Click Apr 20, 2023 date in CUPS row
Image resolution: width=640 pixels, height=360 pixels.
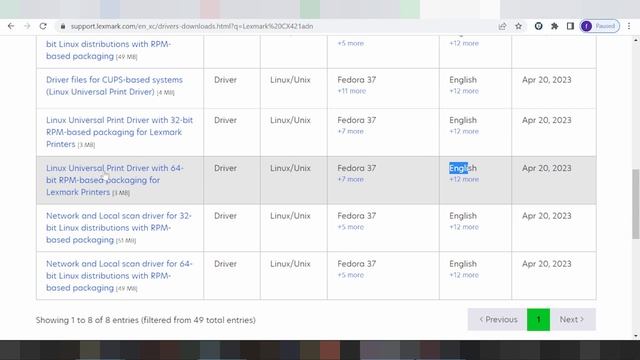[x=547, y=80]
